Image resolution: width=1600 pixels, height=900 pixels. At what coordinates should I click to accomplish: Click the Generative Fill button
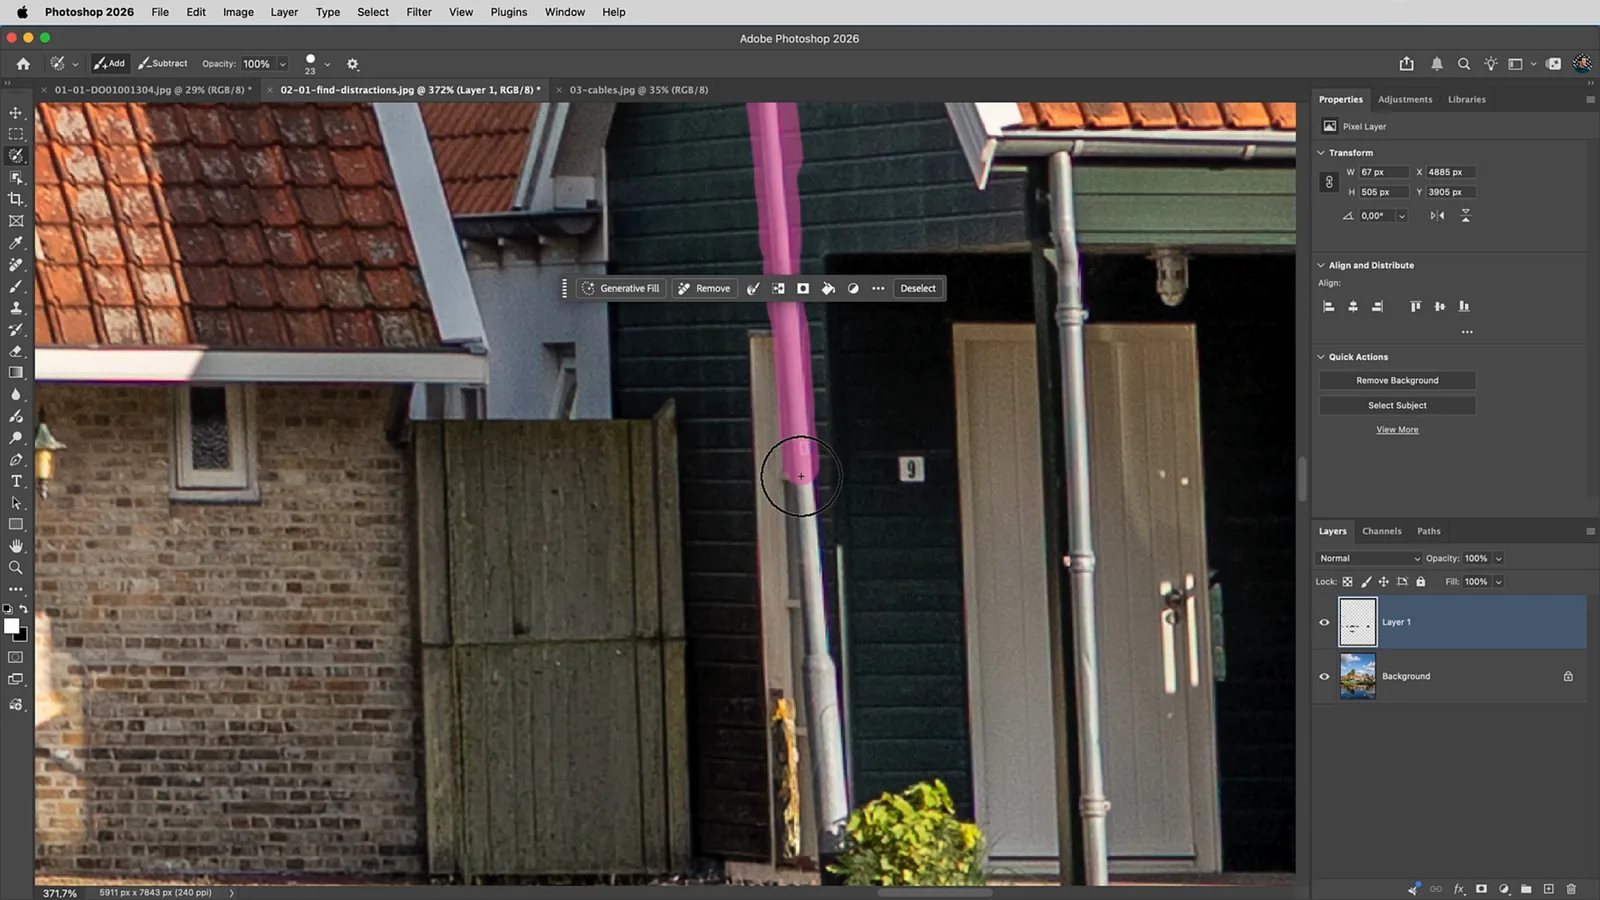coord(621,288)
